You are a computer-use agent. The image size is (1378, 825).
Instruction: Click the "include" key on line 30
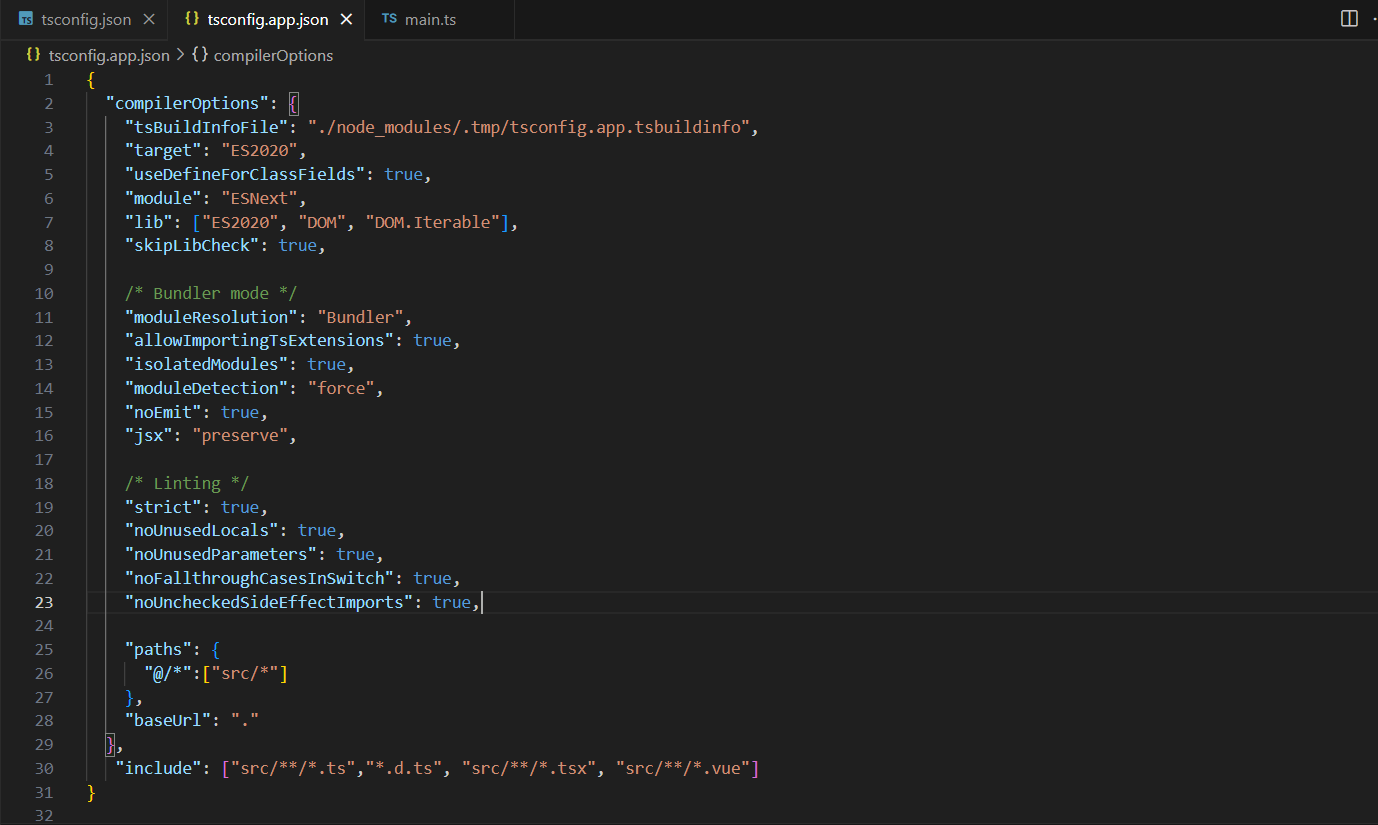click(159, 768)
